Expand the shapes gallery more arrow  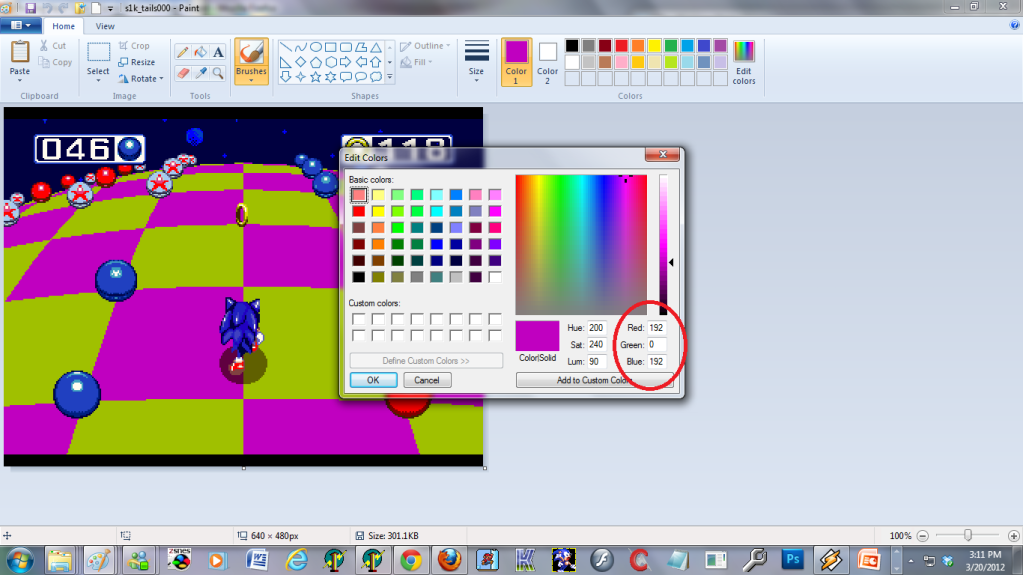click(390, 77)
